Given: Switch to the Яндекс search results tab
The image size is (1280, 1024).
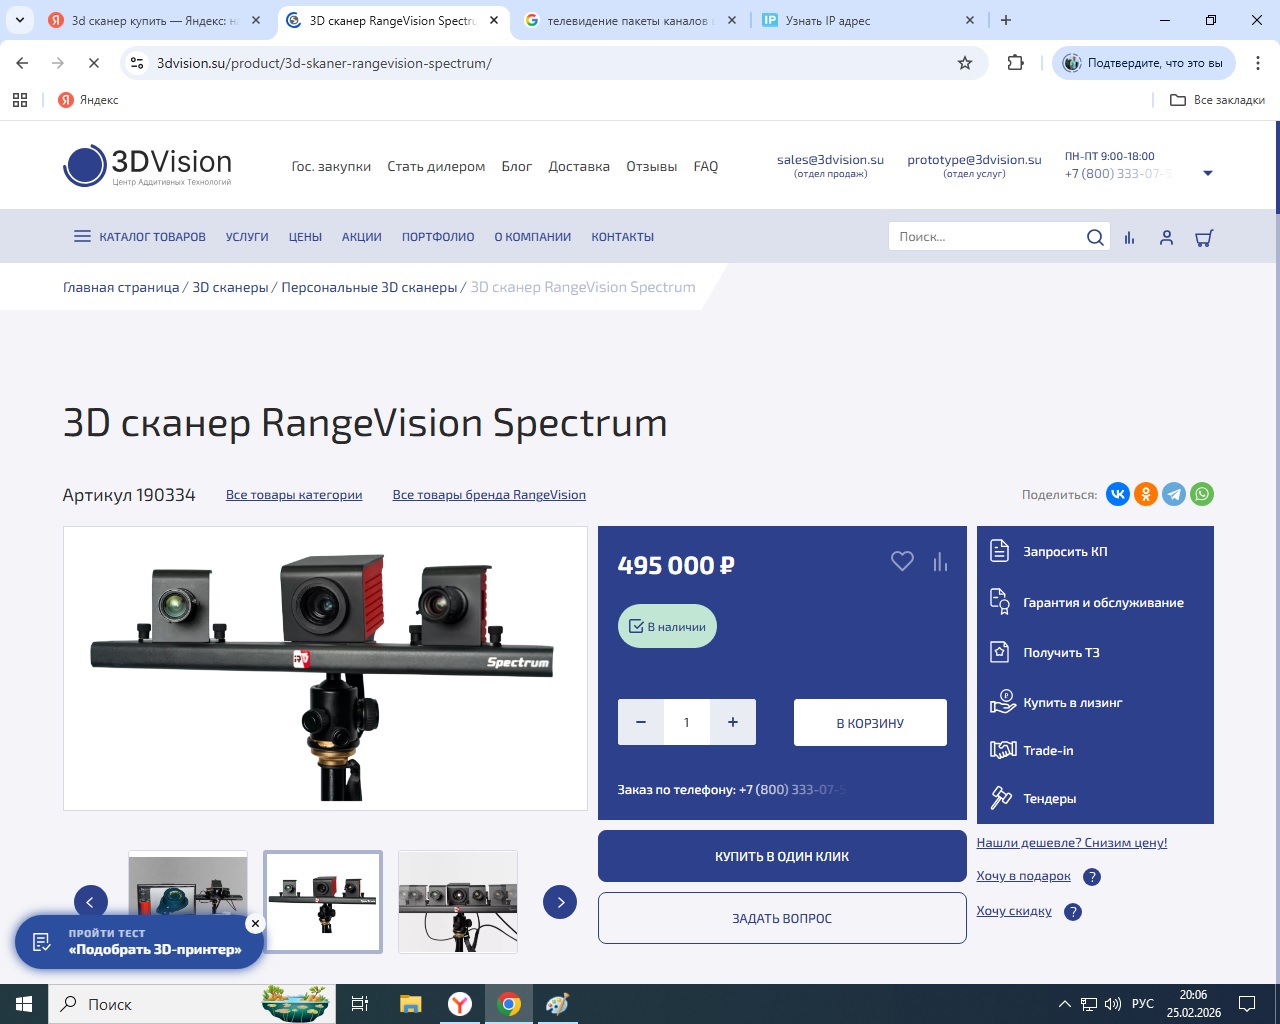Looking at the screenshot, I should pos(155,20).
